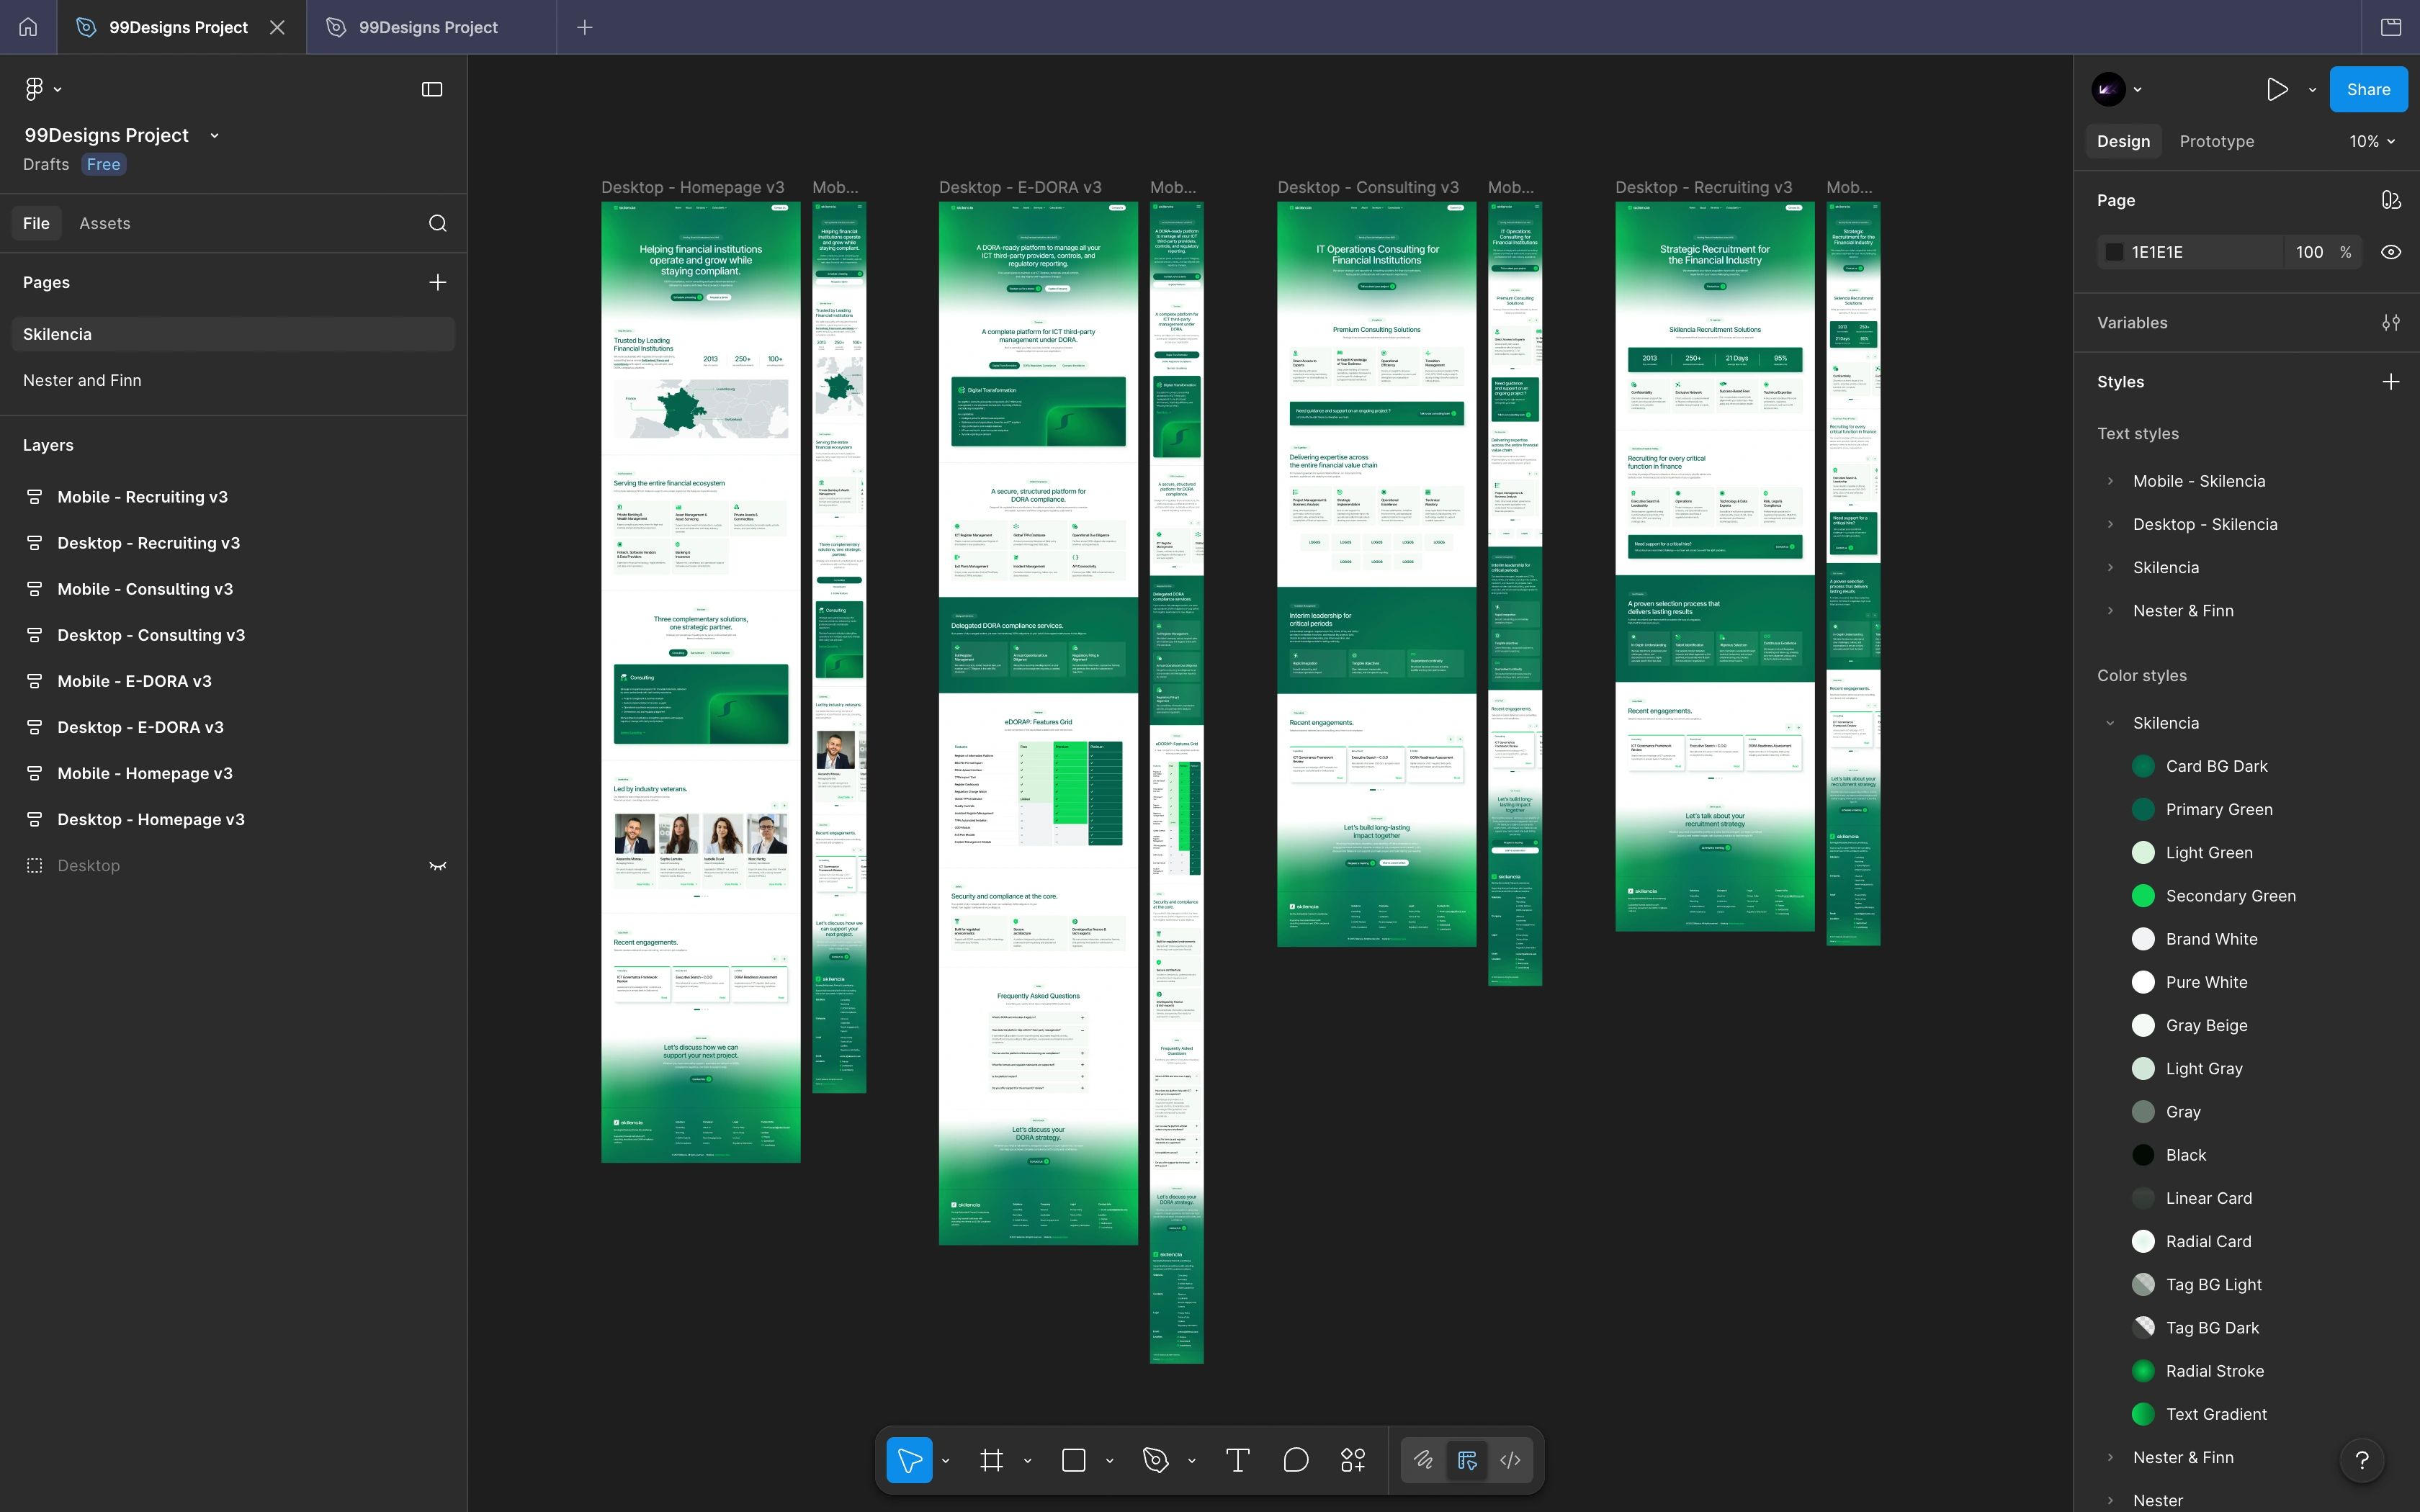The height and width of the screenshot is (1512, 2420).
Task: Select the Nester and Finn page
Action: 82,380
